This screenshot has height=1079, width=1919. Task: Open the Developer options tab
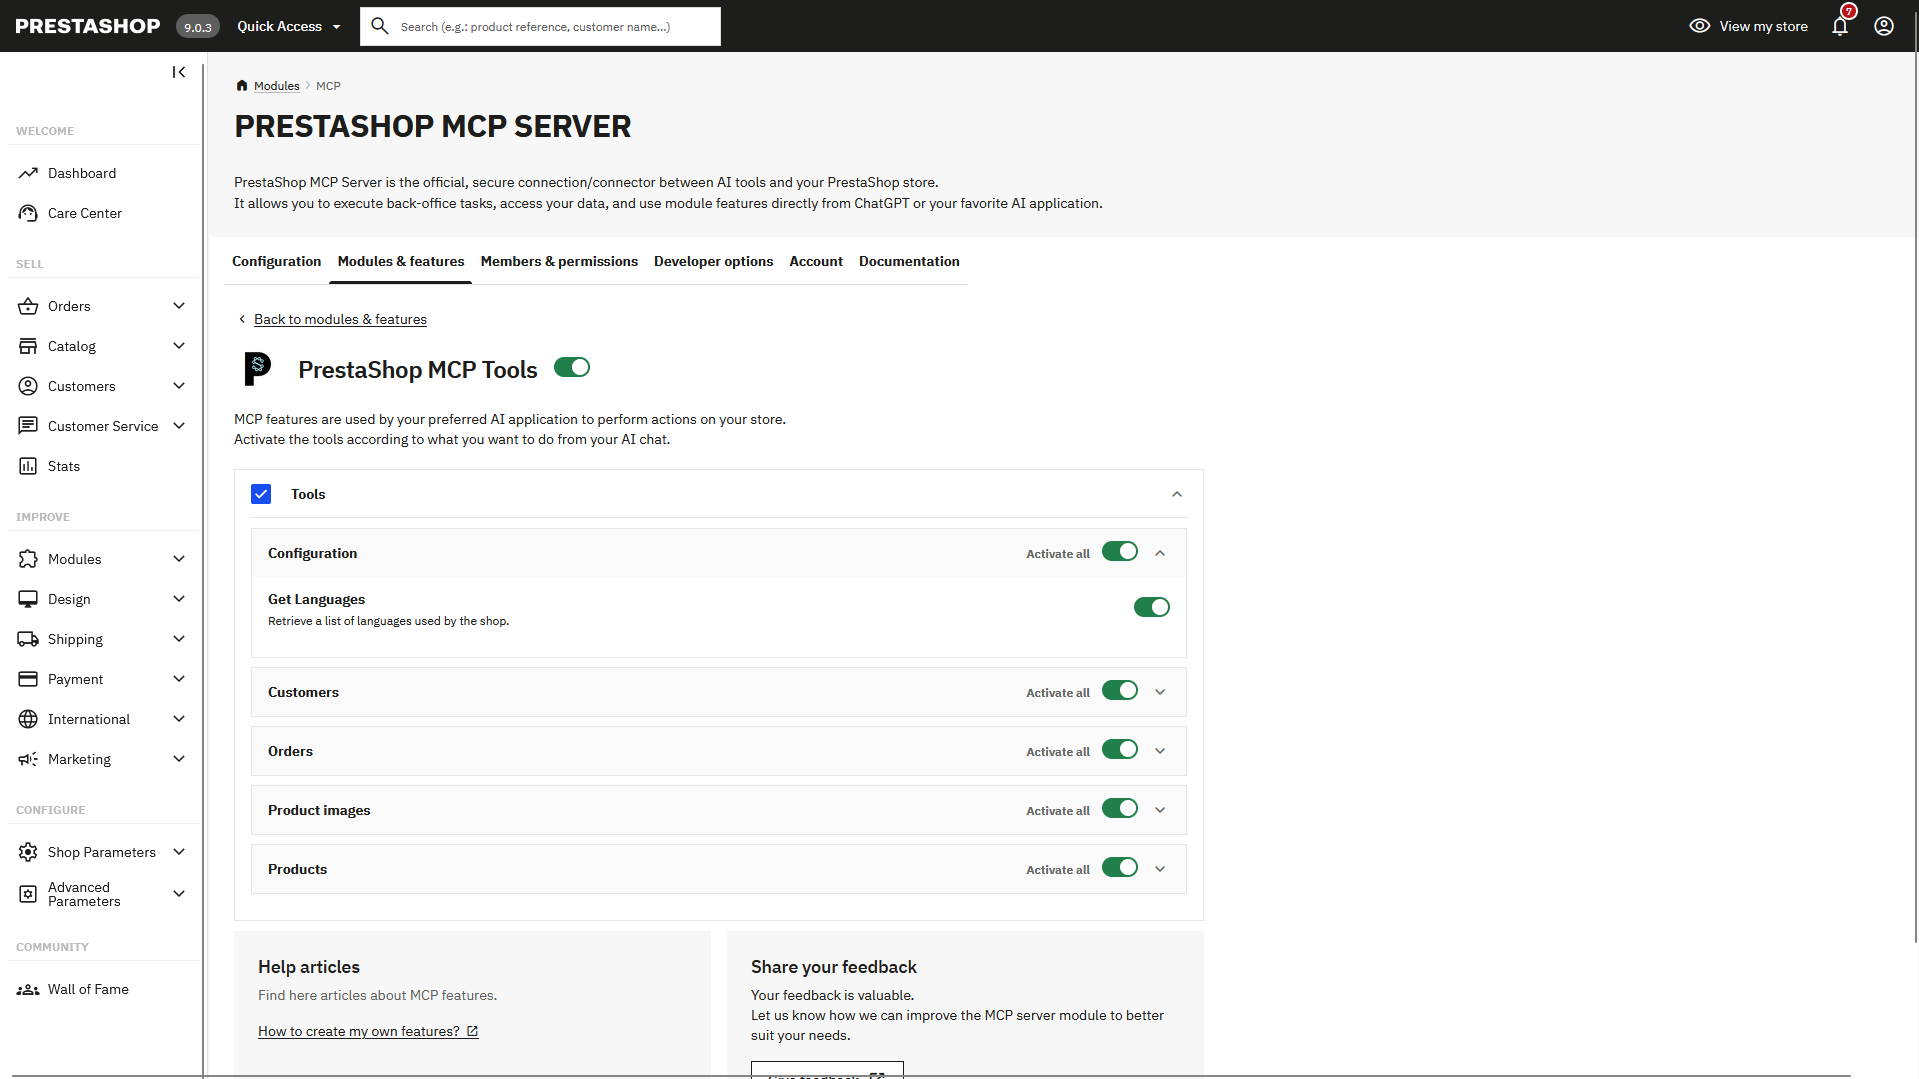pyautogui.click(x=713, y=261)
